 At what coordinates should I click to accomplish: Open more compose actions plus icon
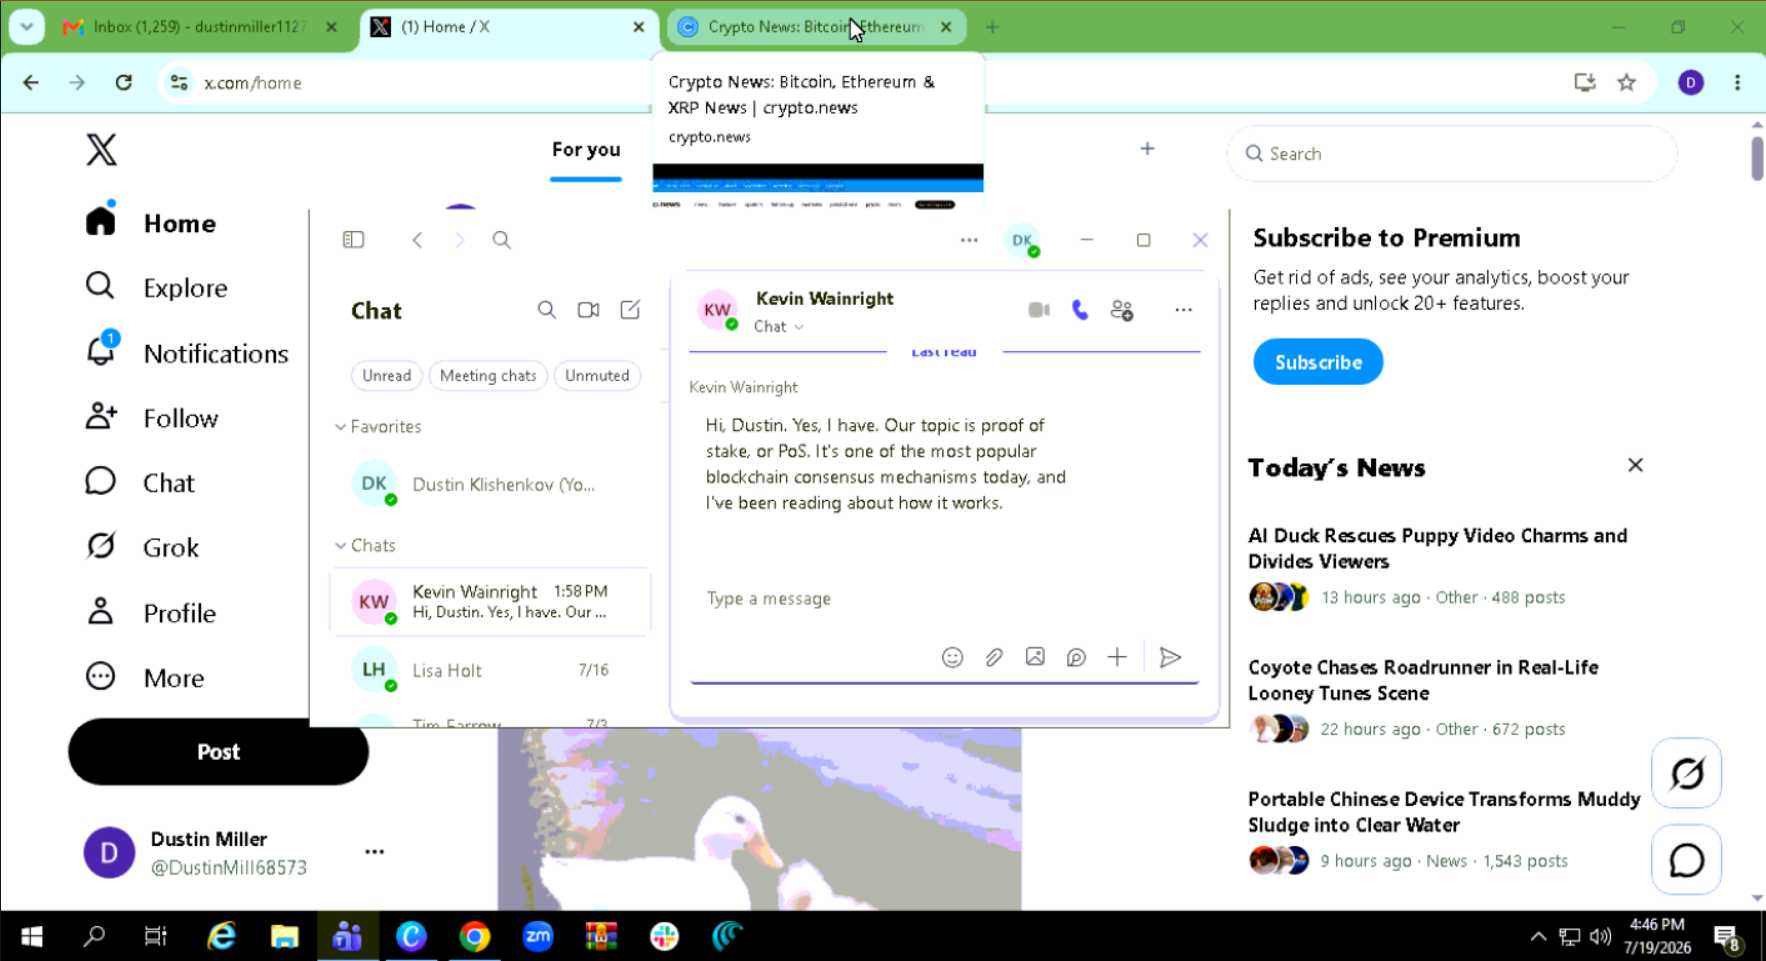tap(1117, 657)
